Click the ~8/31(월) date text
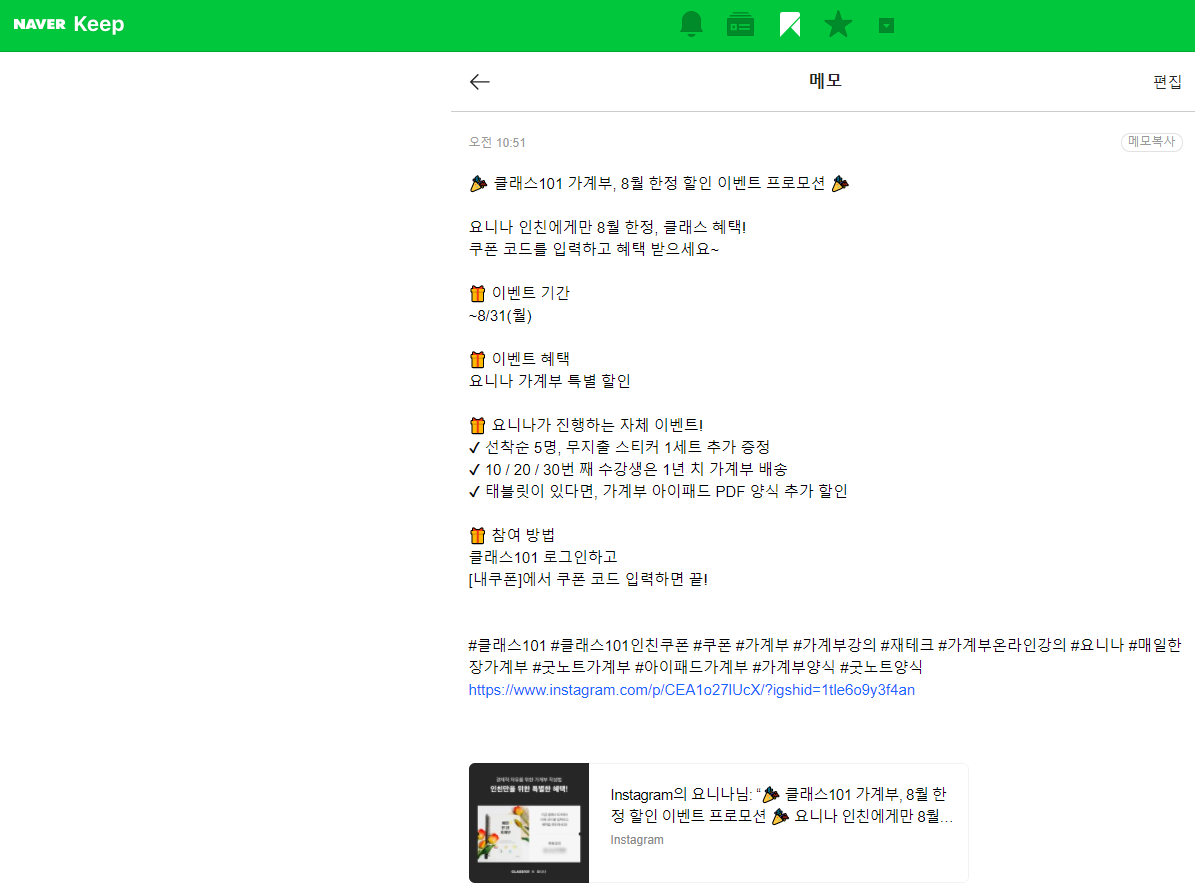The image size is (1195, 886). 500,315
